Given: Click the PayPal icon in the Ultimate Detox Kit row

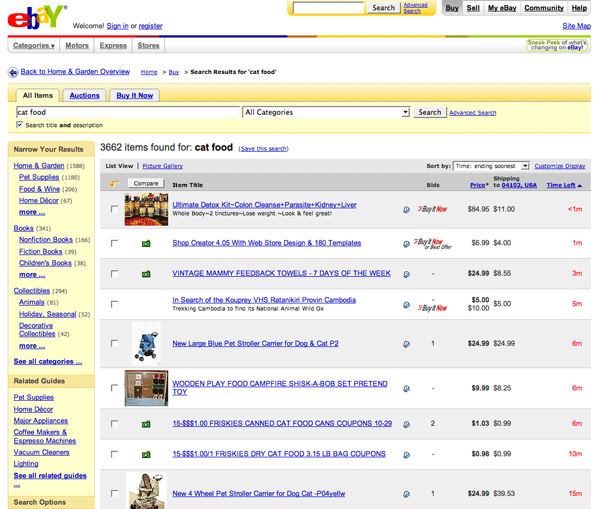Looking at the screenshot, I should [406, 210].
